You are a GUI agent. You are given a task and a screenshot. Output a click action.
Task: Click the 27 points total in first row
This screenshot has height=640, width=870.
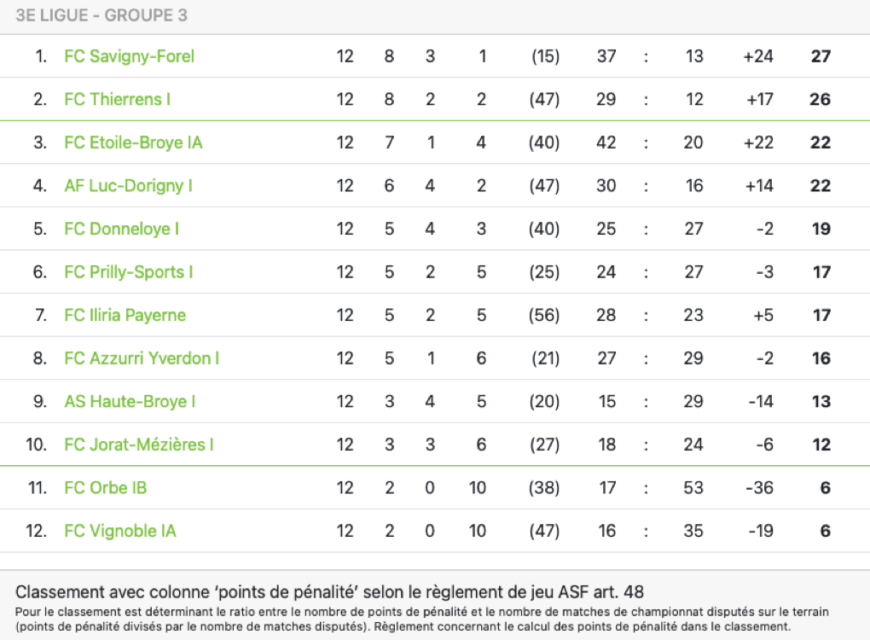click(821, 57)
